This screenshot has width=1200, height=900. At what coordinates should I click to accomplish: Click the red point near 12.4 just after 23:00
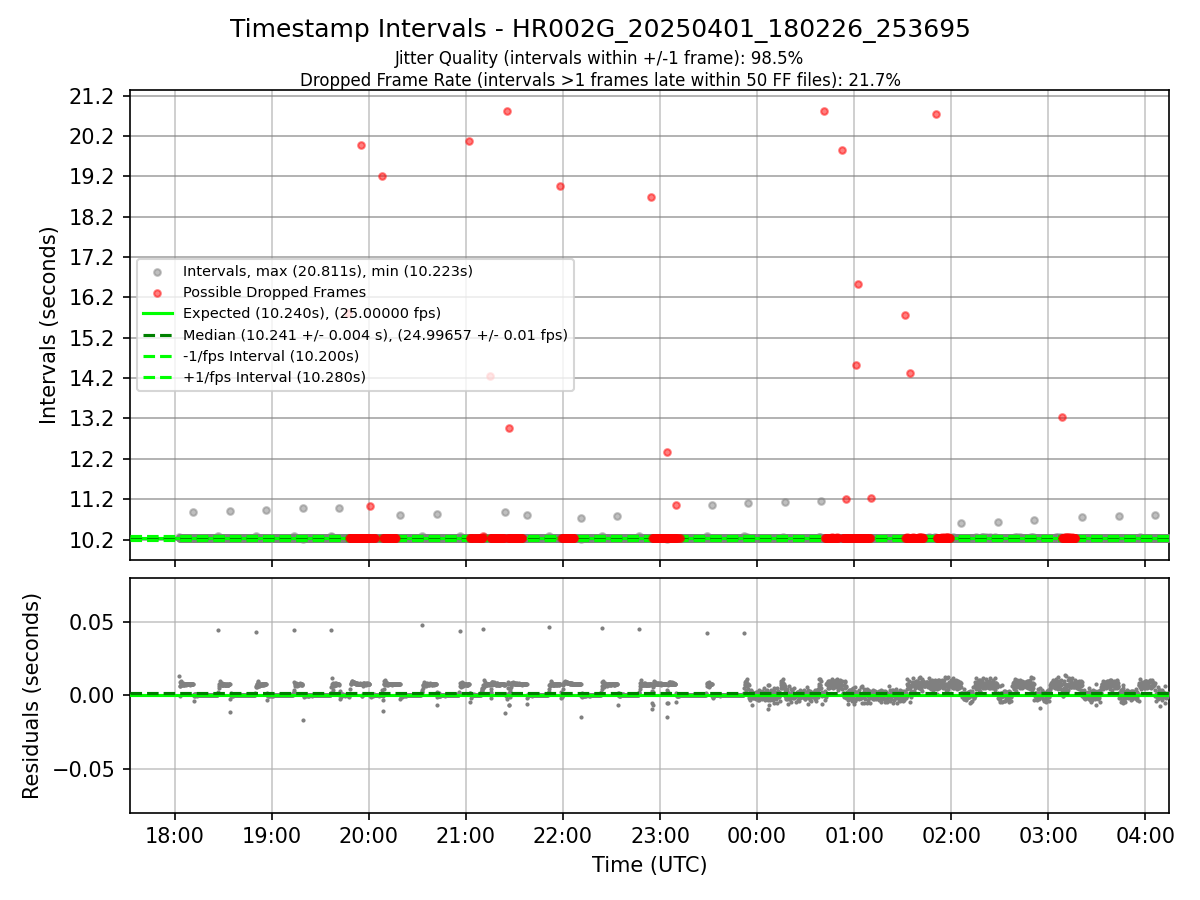click(667, 452)
